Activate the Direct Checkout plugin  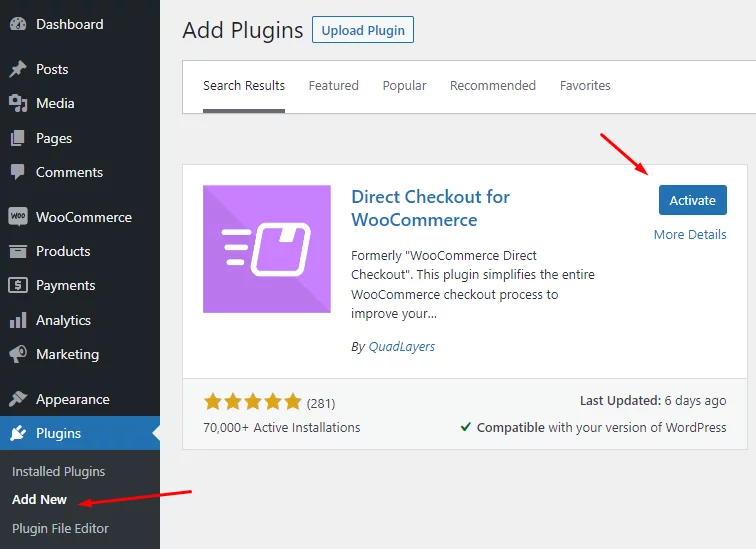pyautogui.click(x=692, y=200)
